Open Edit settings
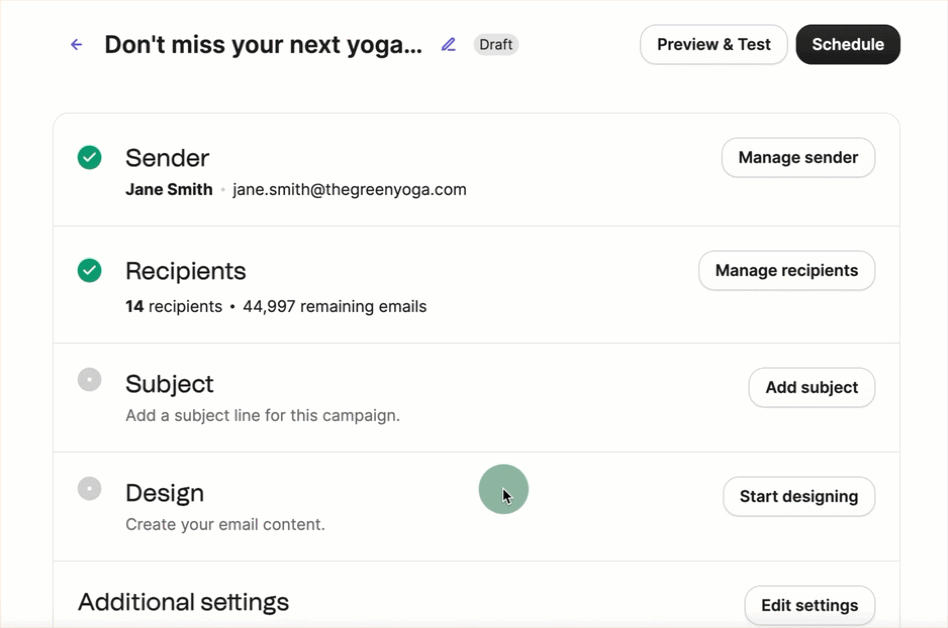The height and width of the screenshot is (628, 948). pos(809,605)
